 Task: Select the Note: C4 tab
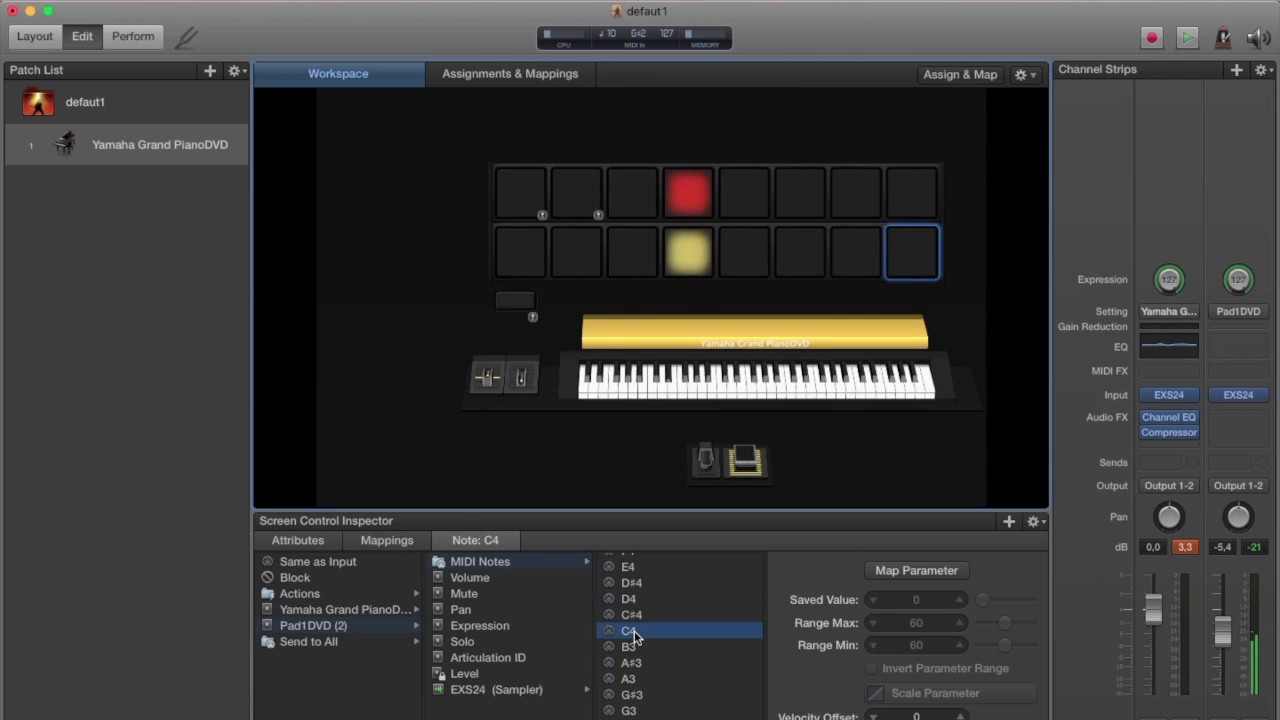[x=475, y=540]
